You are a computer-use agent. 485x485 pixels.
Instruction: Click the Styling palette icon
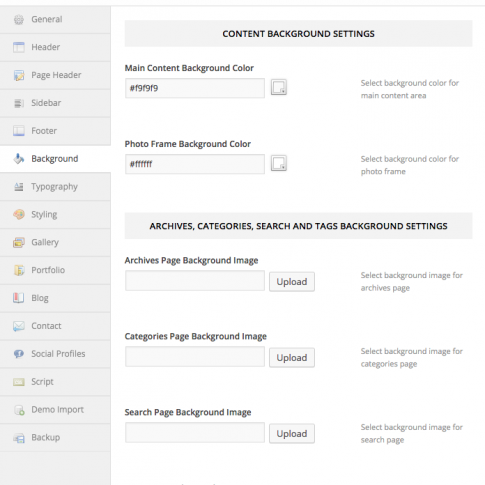(19, 214)
